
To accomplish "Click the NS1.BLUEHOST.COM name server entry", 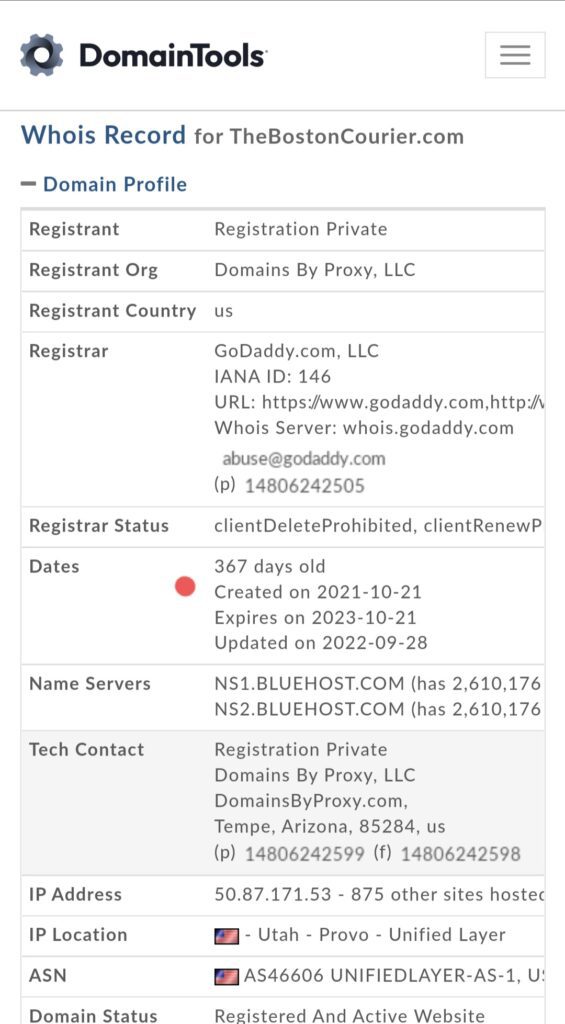I will [309, 684].
